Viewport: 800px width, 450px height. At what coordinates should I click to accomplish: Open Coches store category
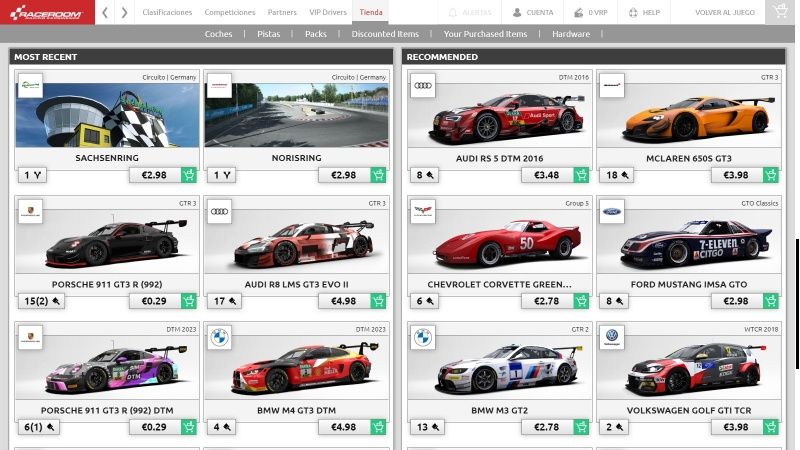pos(218,34)
